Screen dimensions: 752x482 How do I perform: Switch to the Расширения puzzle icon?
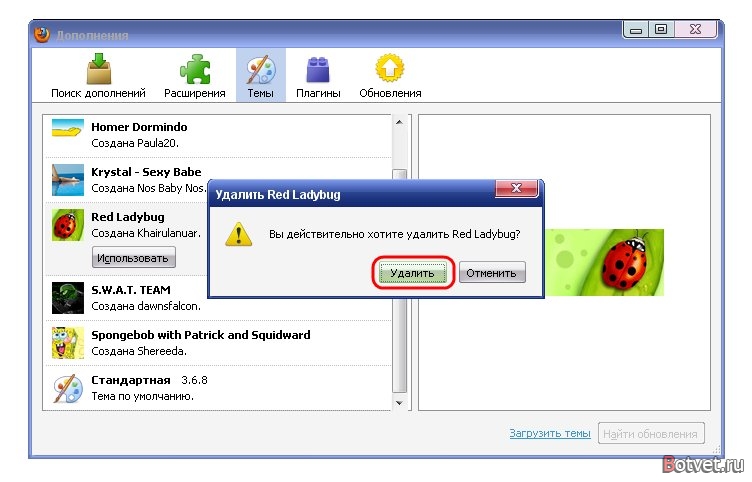pos(195,69)
